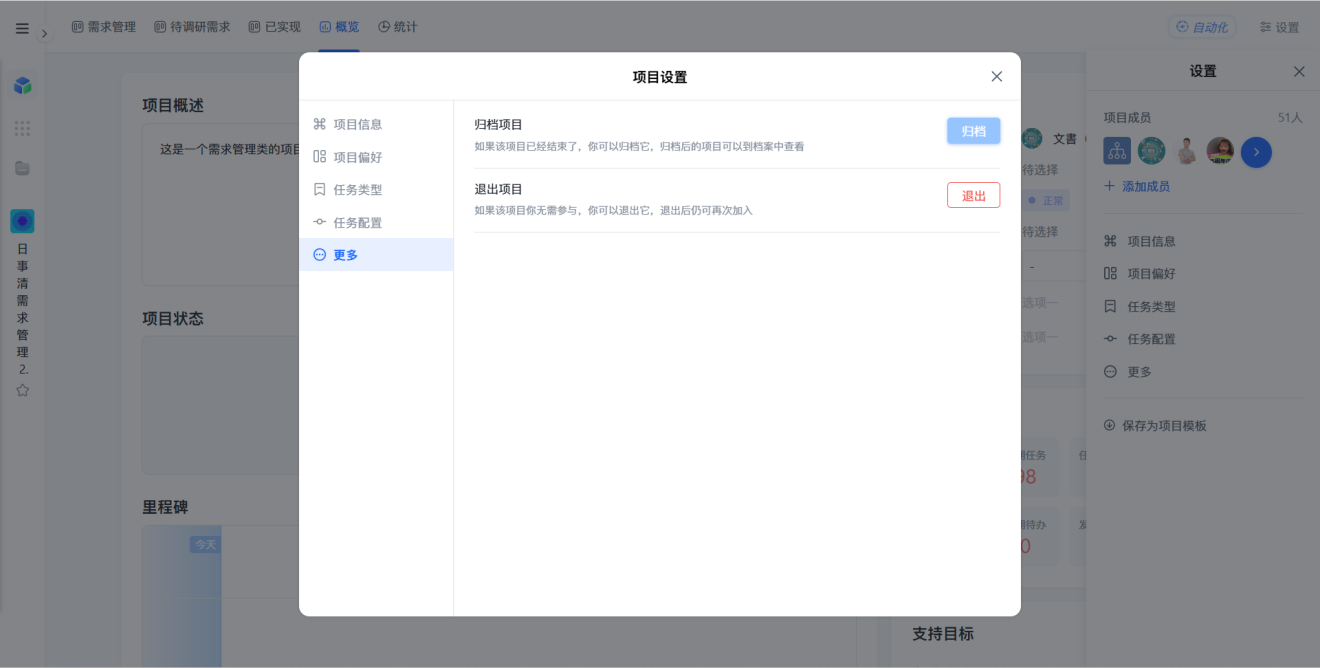The width and height of the screenshot is (1320, 668).
Task: Click the 退出项目 heading text
Action: pyautogui.click(x=498, y=189)
